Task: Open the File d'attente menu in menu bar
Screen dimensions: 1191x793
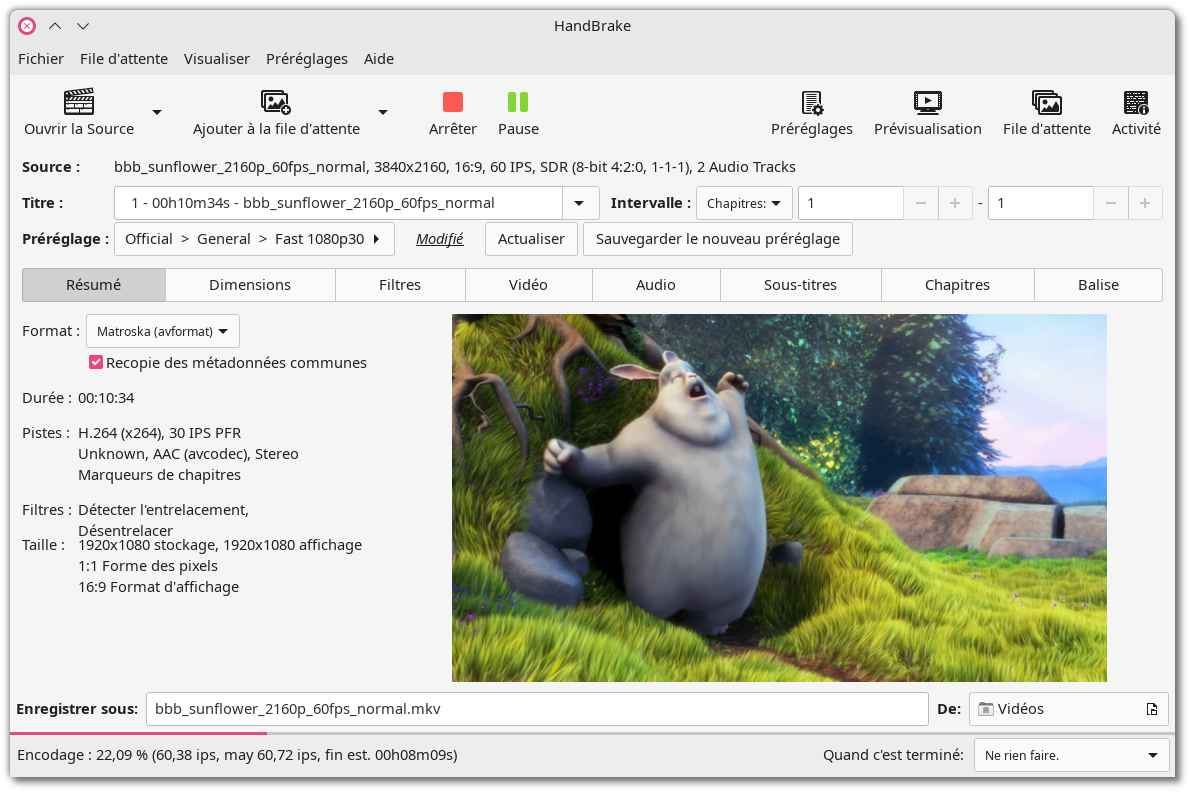Action: (124, 58)
